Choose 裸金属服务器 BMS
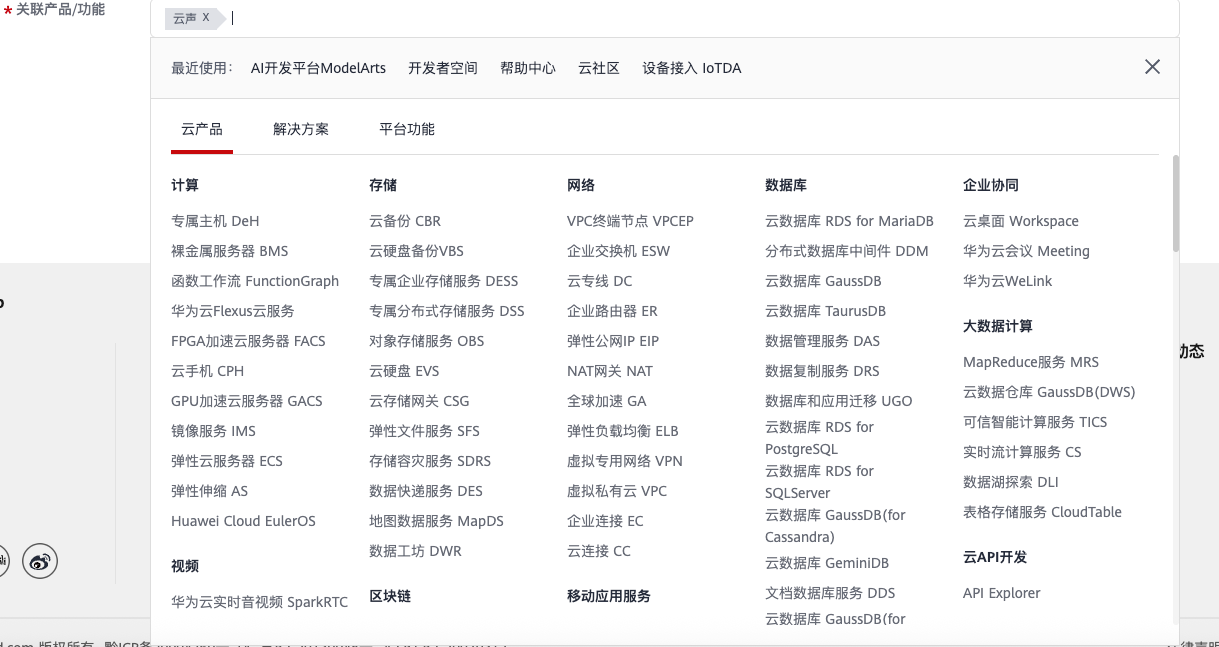The image size is (1219, 647). [229, 251]
